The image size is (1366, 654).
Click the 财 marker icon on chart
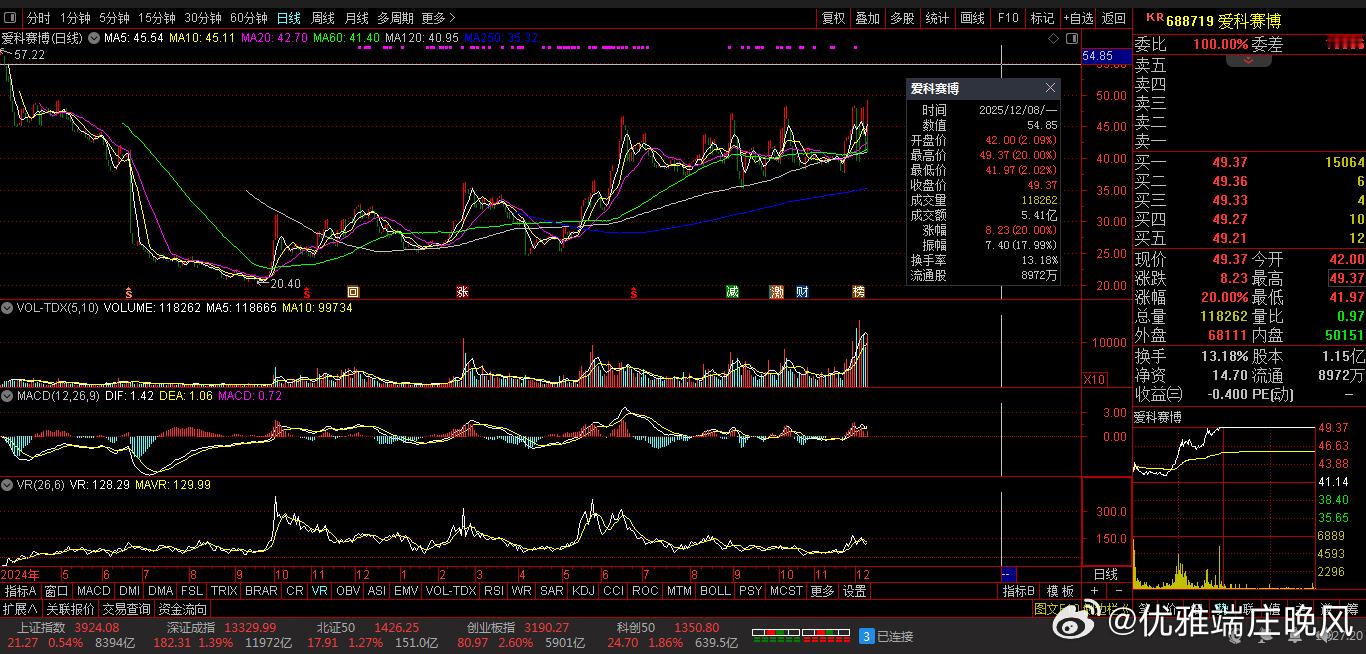point(802,292)
